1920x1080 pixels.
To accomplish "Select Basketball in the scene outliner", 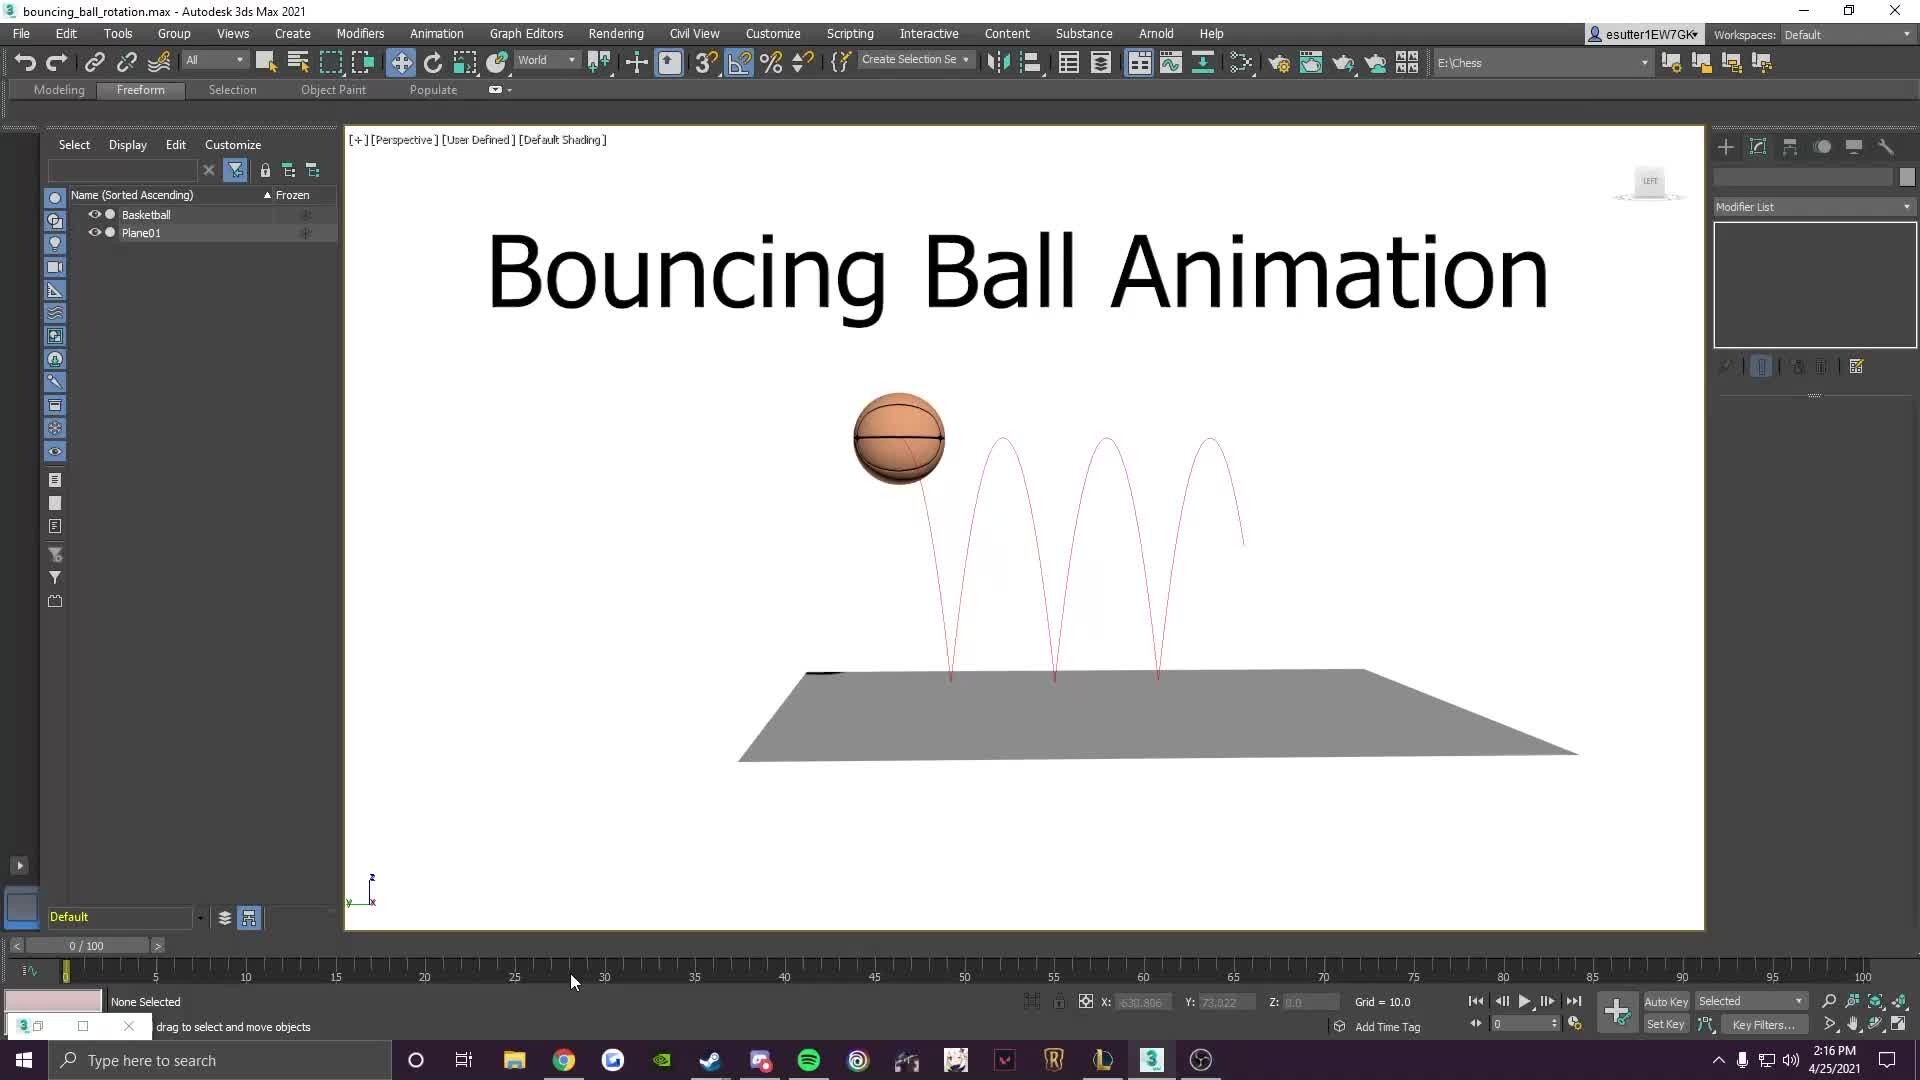I will point(146,214).
